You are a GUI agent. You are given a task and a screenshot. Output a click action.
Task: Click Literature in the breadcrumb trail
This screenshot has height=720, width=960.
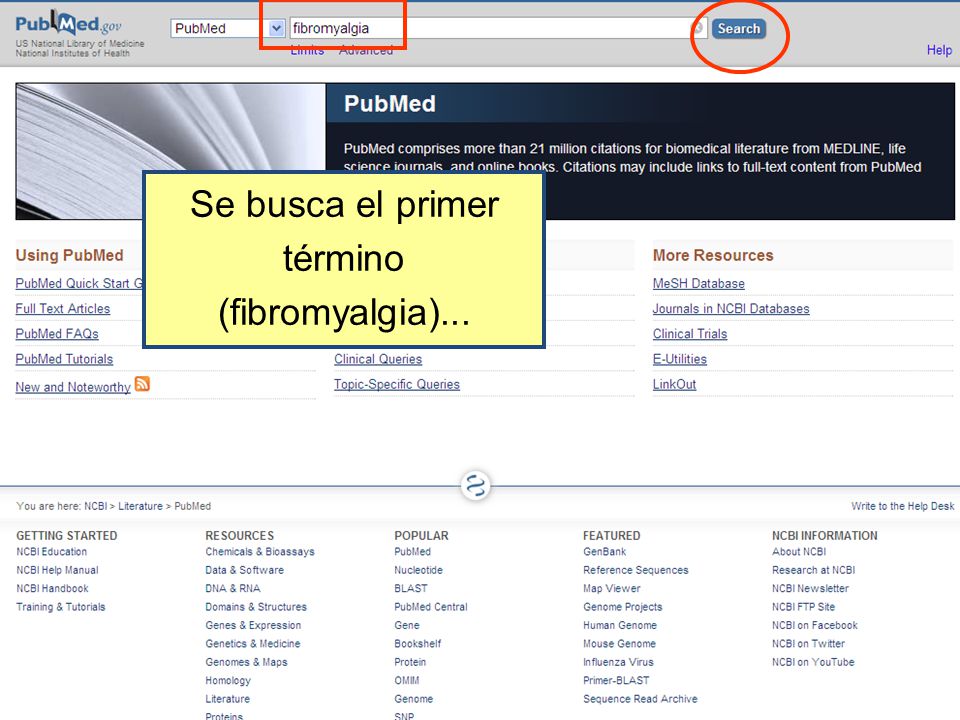pyautogui.click(x=140, y=506)
